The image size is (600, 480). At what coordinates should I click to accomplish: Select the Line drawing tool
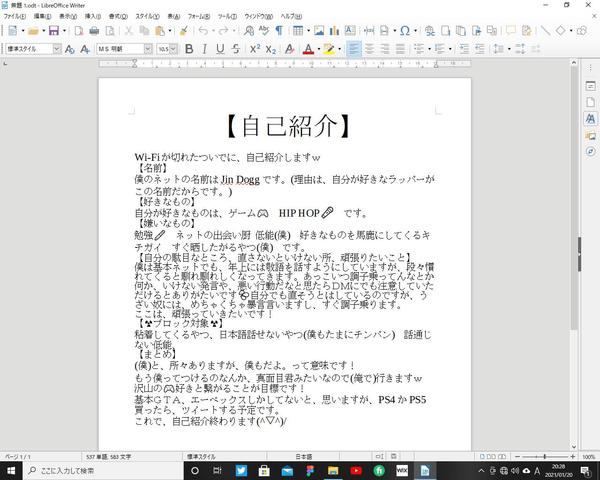coord(545,31)
